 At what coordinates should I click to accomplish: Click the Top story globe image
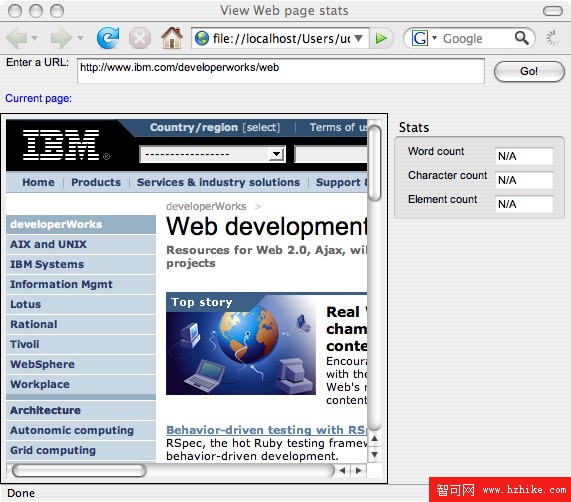[x=241, y=344]
